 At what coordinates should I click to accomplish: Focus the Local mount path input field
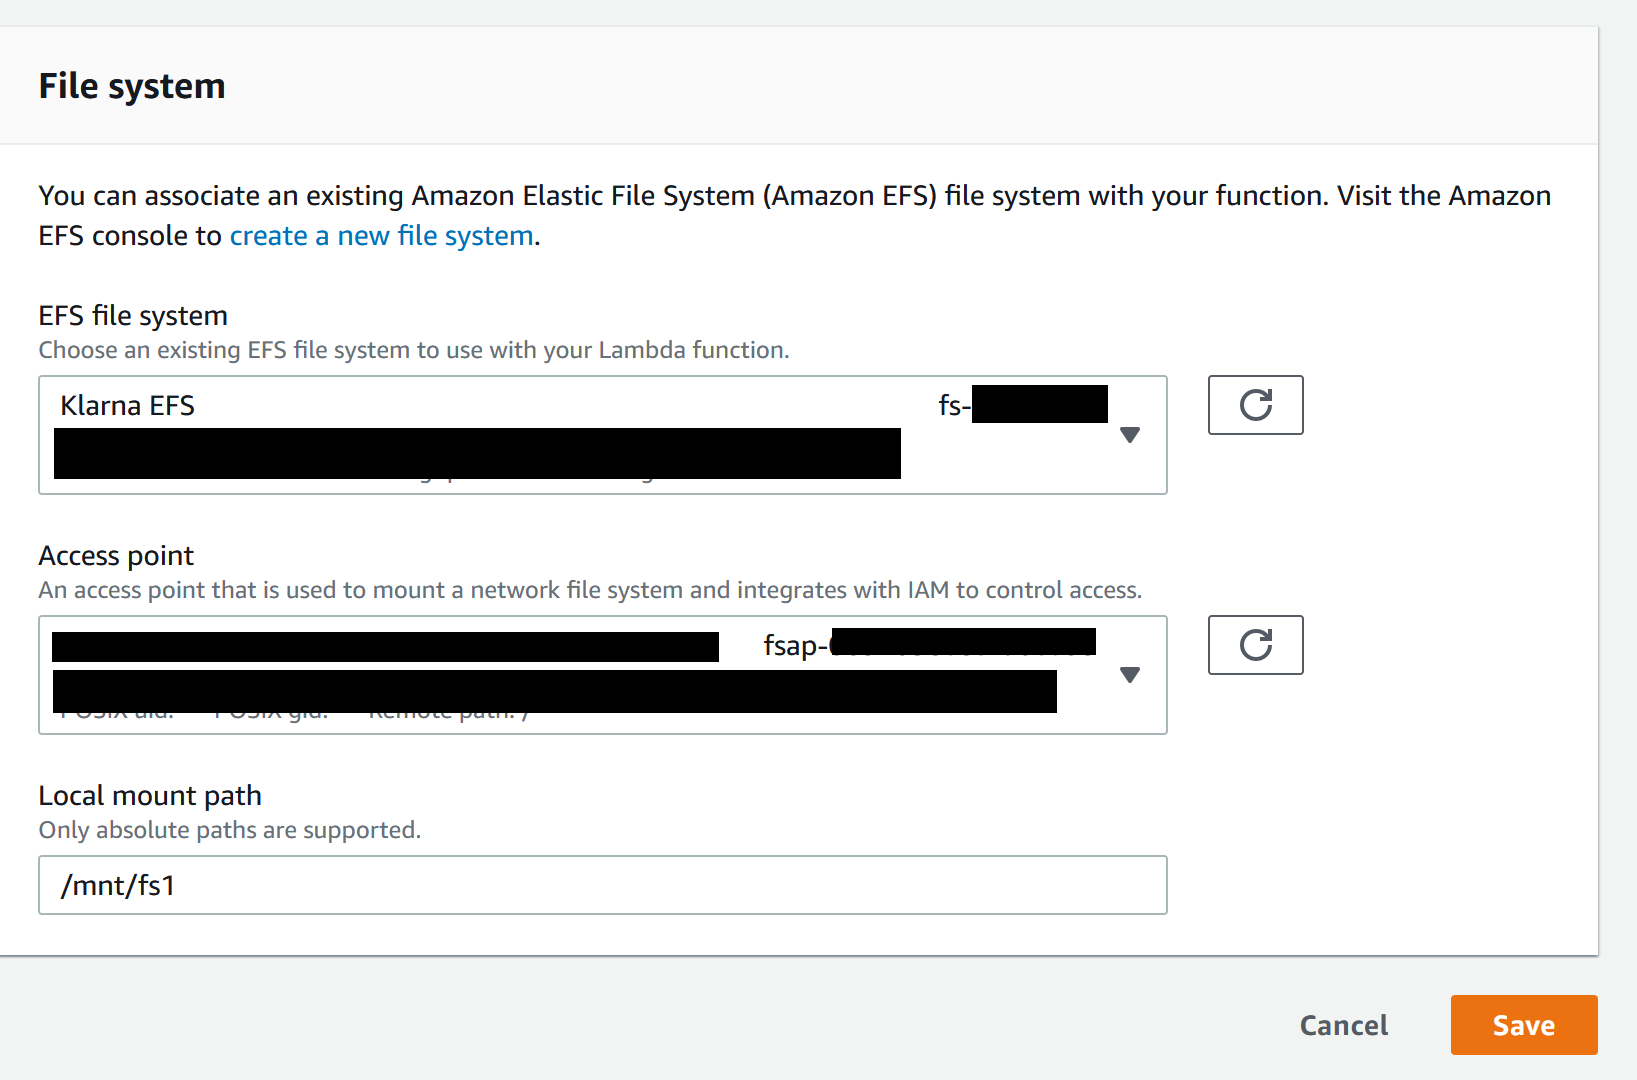(602, 885)
